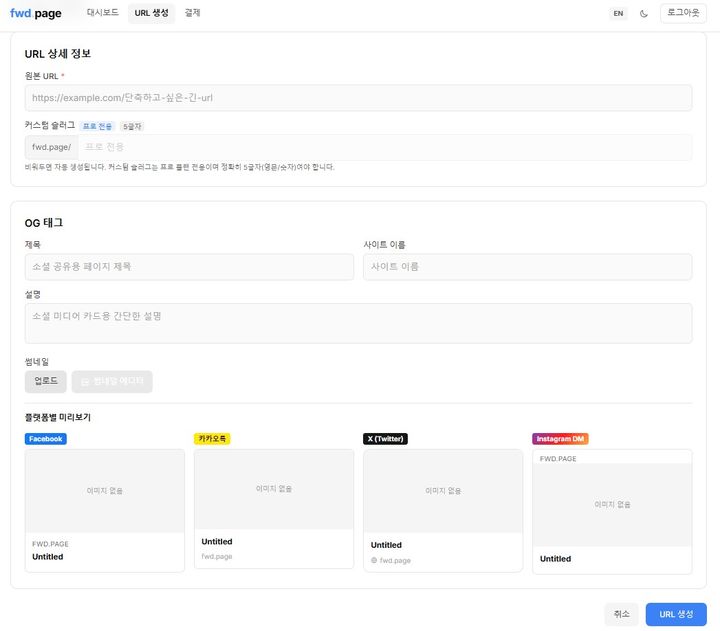This screenshot has height=631, width=720.
Task: Click the 플랫폼별 미리보기 heading
Action: [x=58, y=417]
